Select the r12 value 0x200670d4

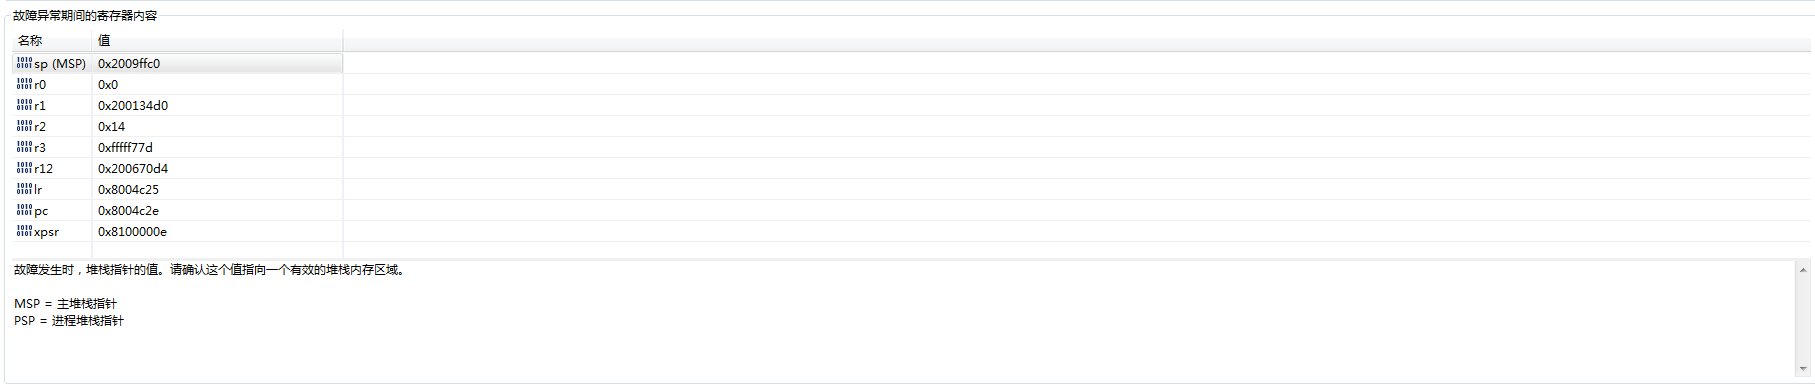pos(133,168)
